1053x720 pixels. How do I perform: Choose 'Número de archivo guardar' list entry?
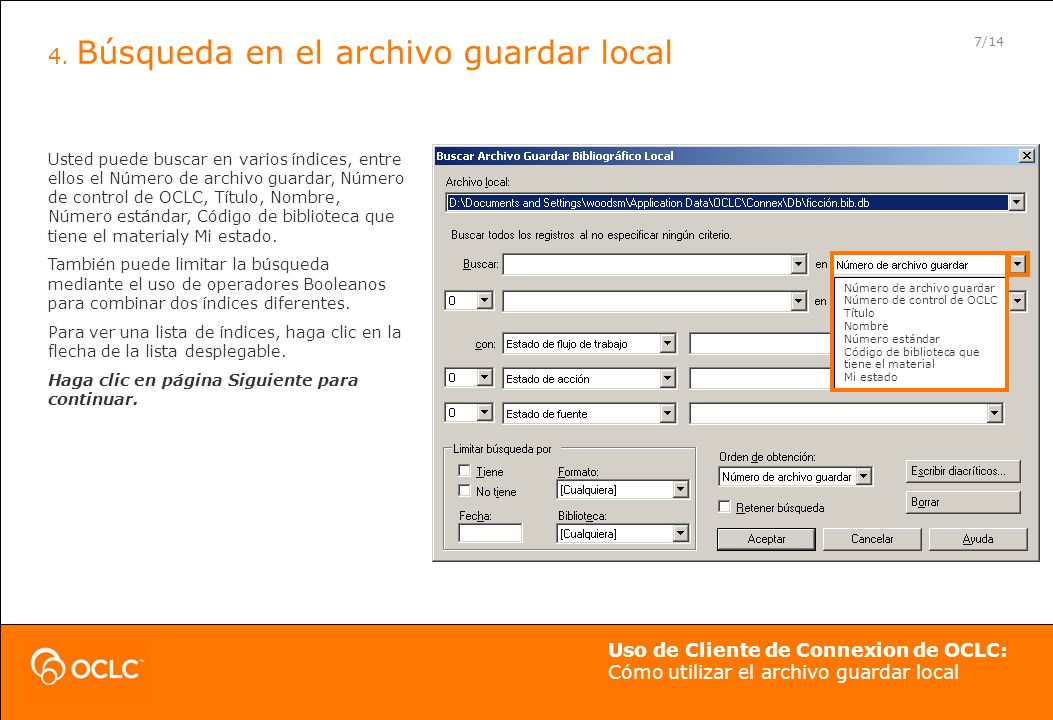point(919,287)
